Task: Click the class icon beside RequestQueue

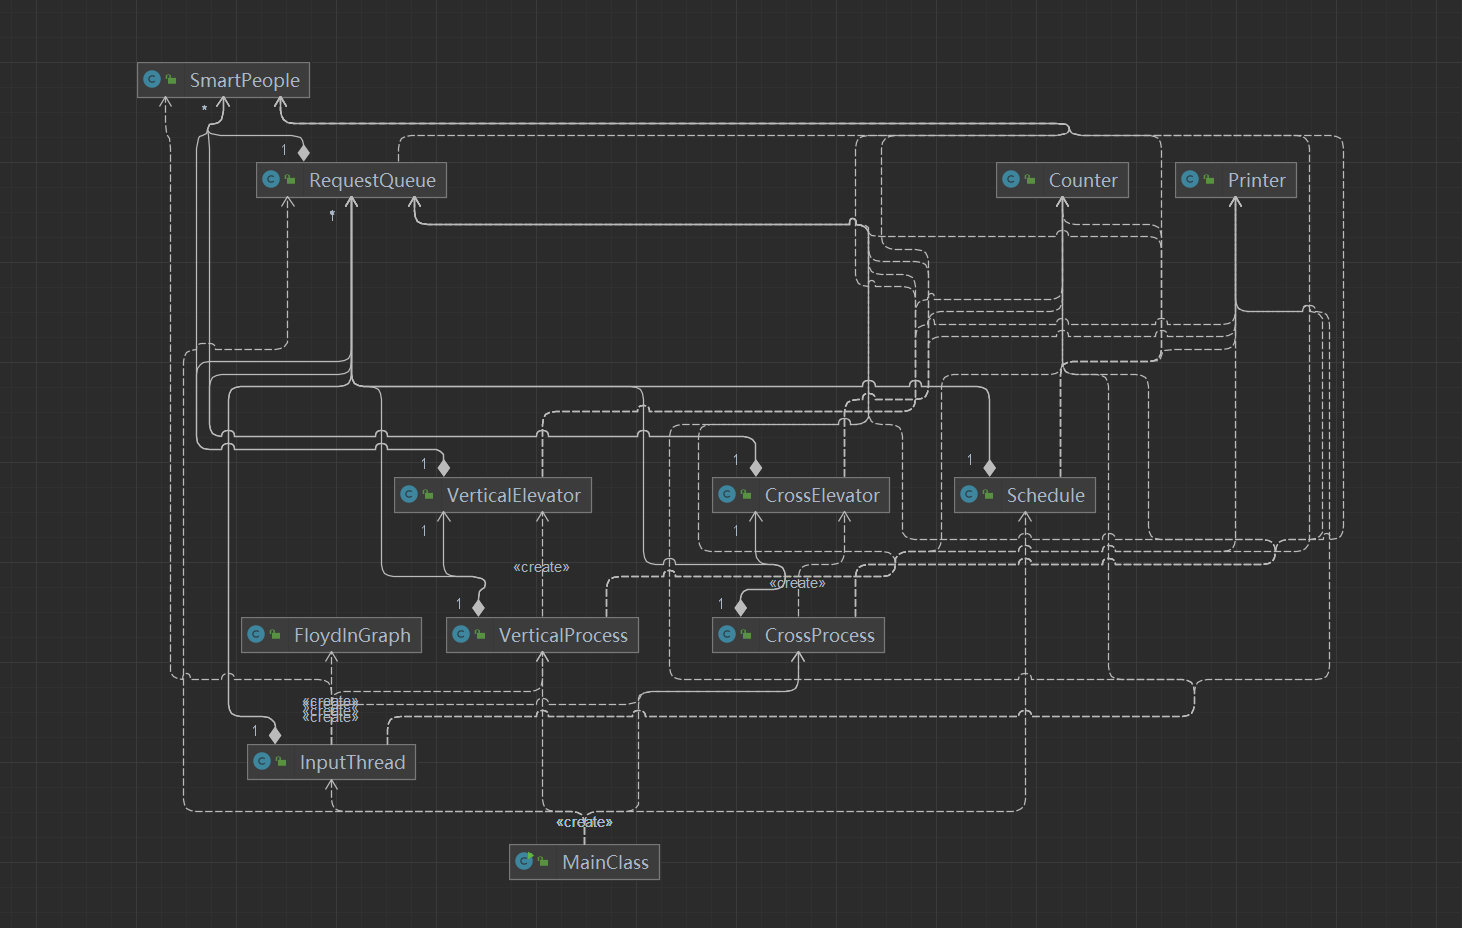Action: [x=271, y=179]
